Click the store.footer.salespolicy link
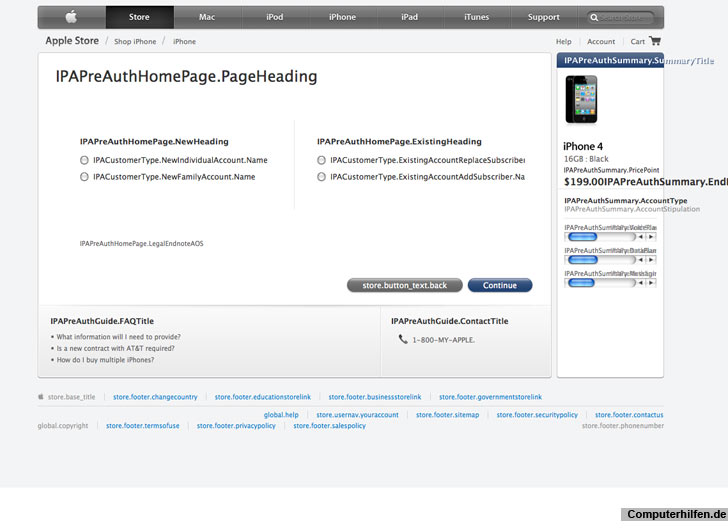Image resolution: width=728 pixels, height=530 pixels. tap(330, 426)
